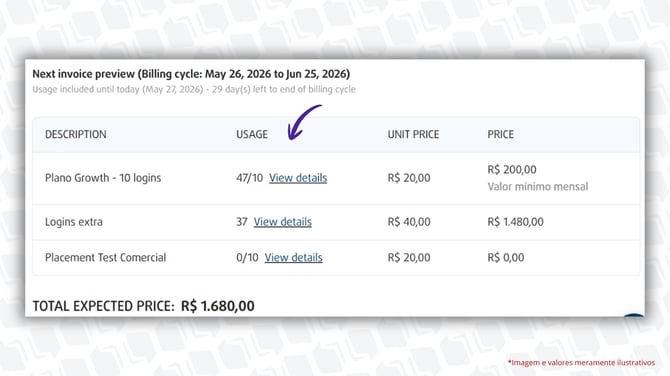Image resolution: width=670 pixels, height=376 pixels.
Task: Click the R$ 1.480,00 price value
Action: pos(515,222)
